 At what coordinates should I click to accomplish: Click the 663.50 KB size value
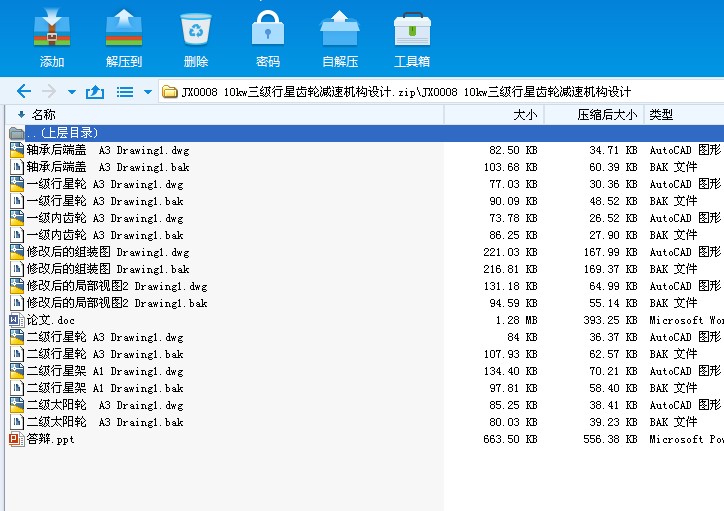point(510,439)
